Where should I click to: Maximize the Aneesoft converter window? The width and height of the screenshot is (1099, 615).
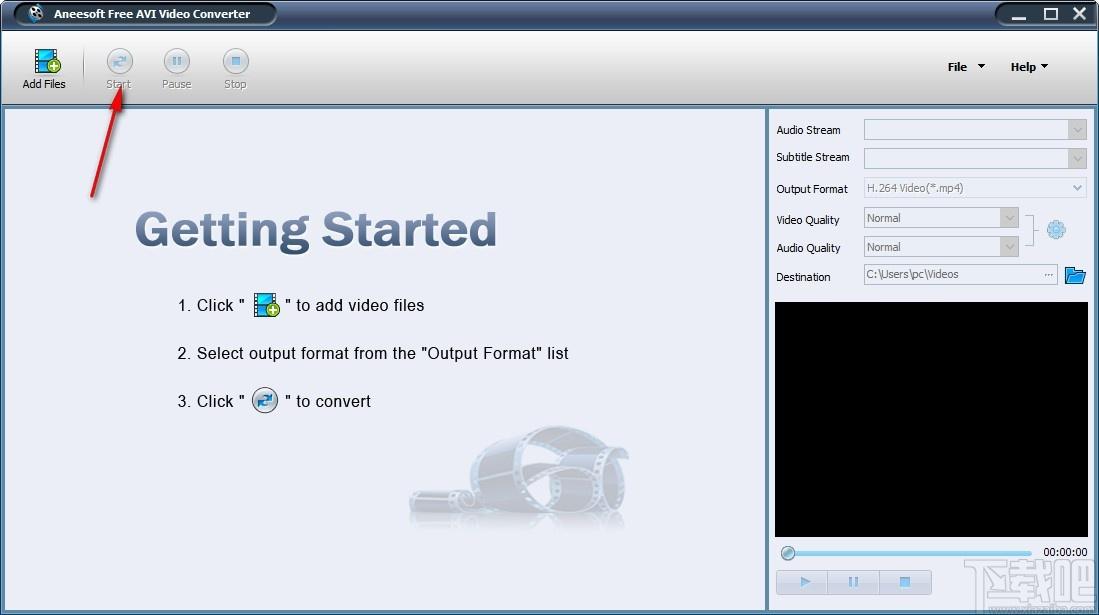pyautogui.click(x=1051, y=14)
